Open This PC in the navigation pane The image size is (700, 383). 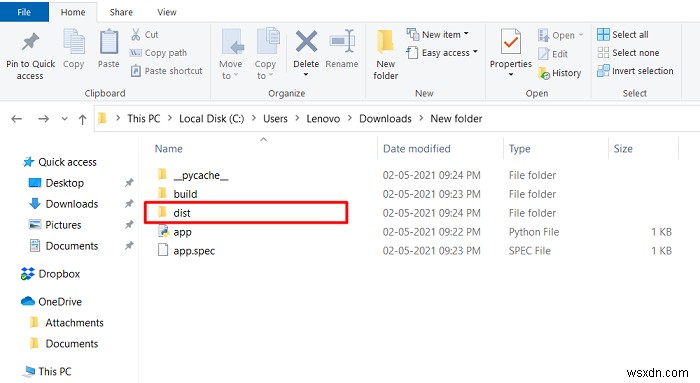point(54,371)
